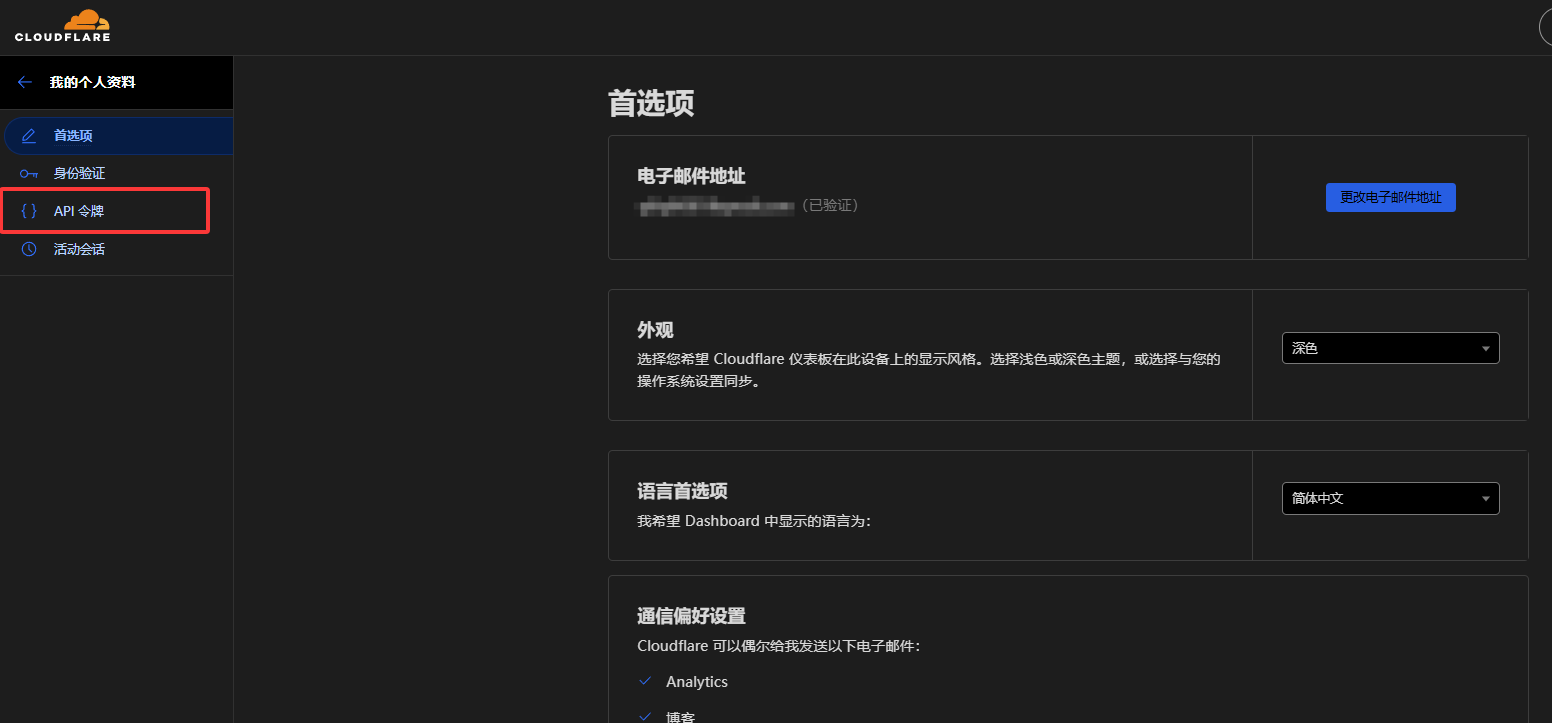Image resolution: width=1552 pixels, height=723 pixels.
Task: Open the 活动会话 menu label
Action: [79, 249]
